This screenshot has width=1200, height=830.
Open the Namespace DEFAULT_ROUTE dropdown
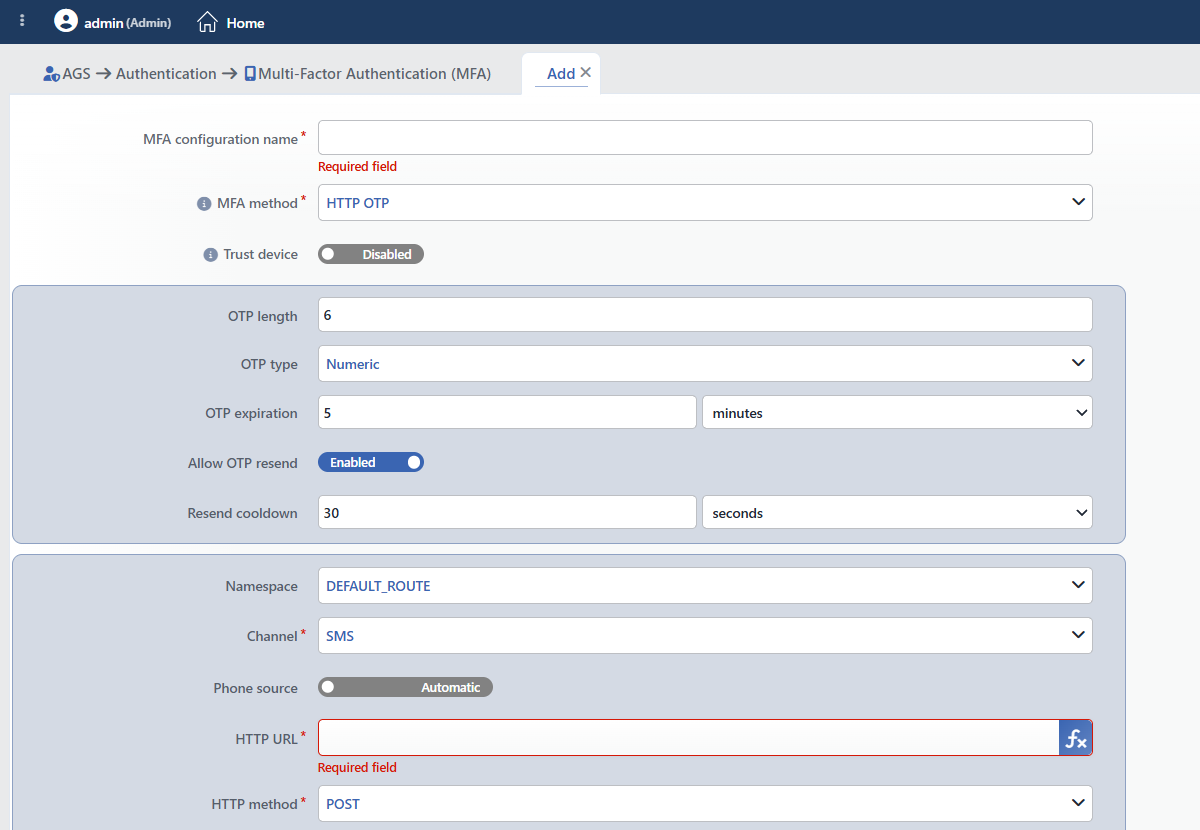705,586
